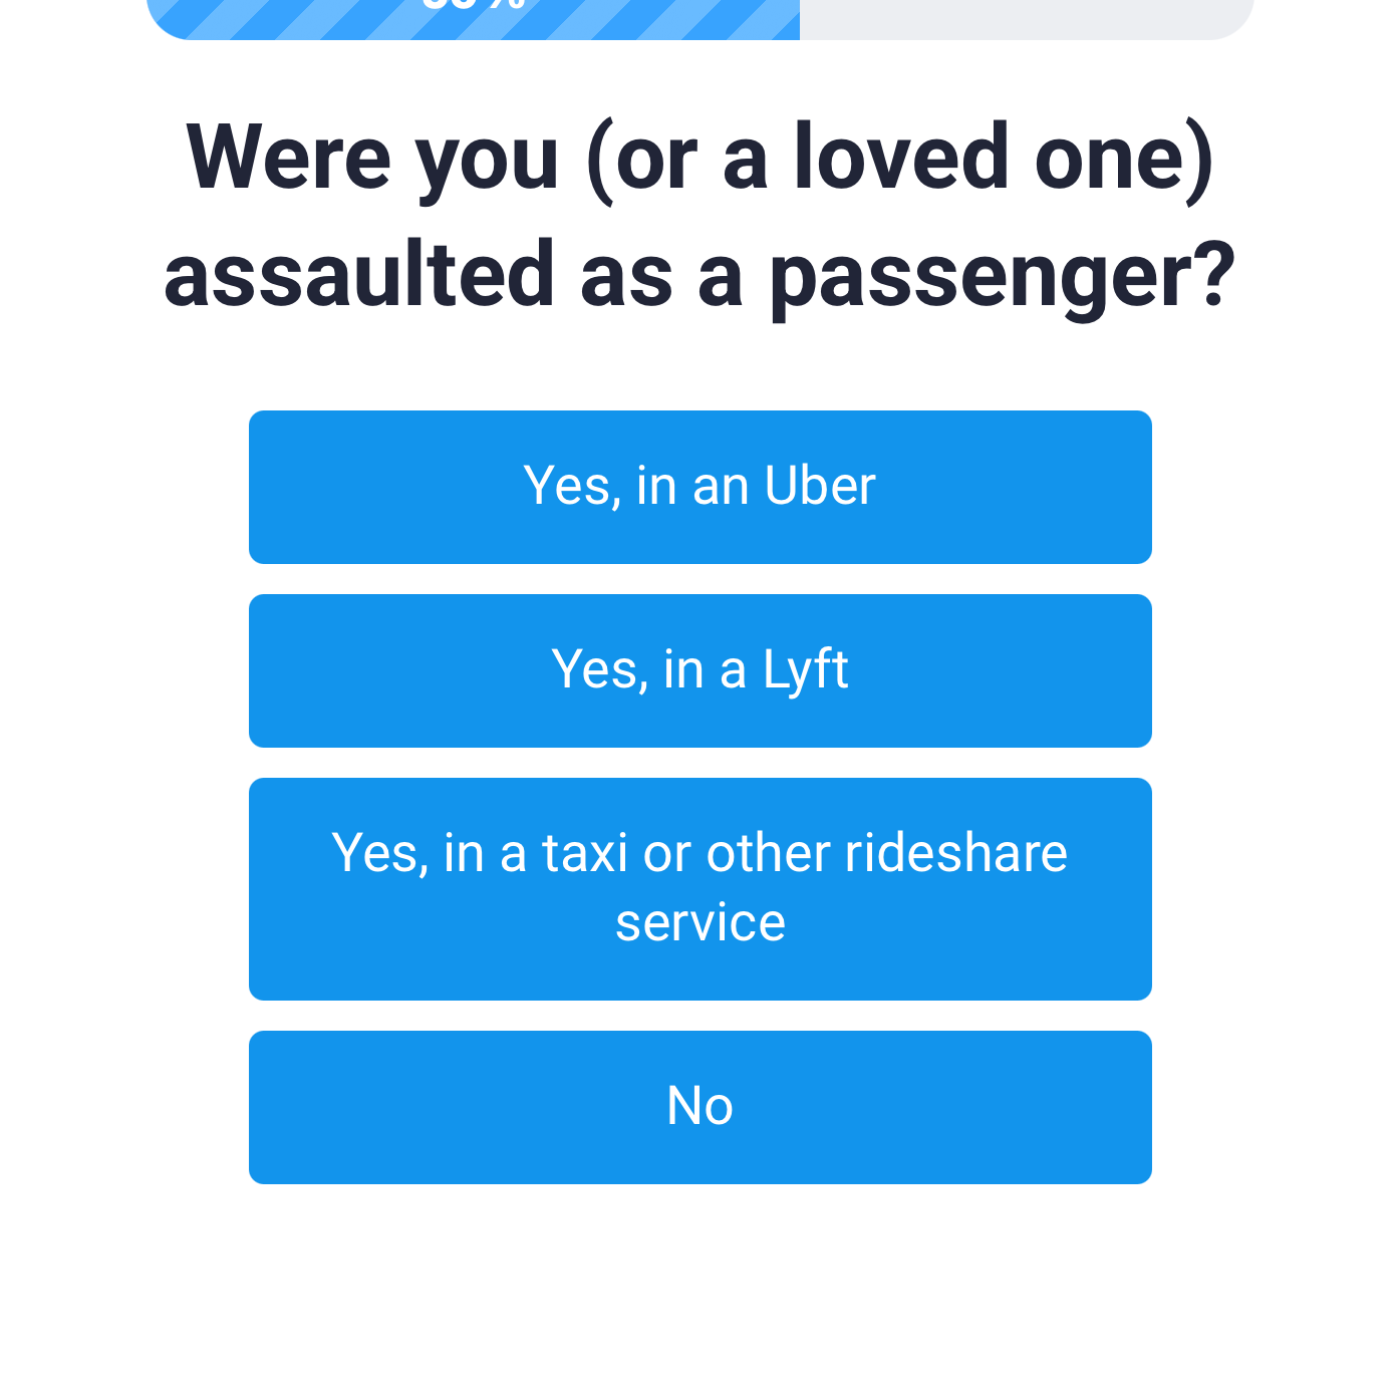Screen dimensions: 1400x1400
Task: Pick "Yes, in a taxi or other rideshare service"
Action: (x=700, y=889)
